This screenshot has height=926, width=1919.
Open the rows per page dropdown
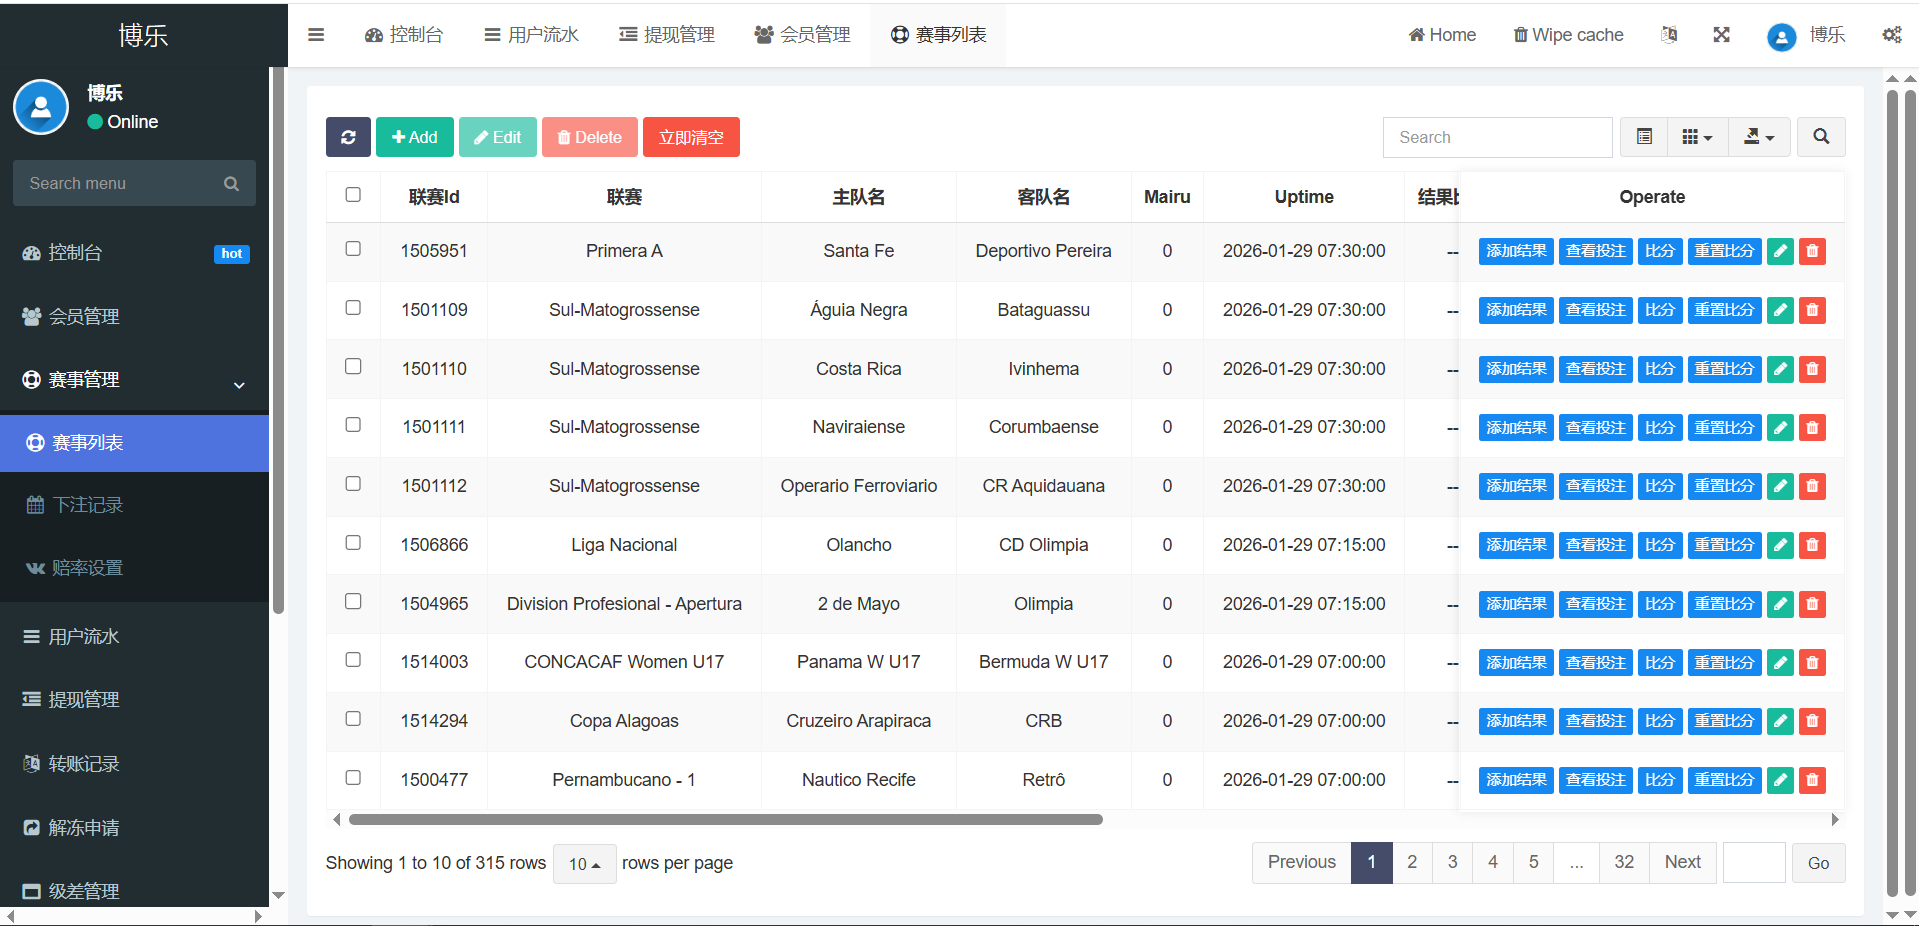584,864
